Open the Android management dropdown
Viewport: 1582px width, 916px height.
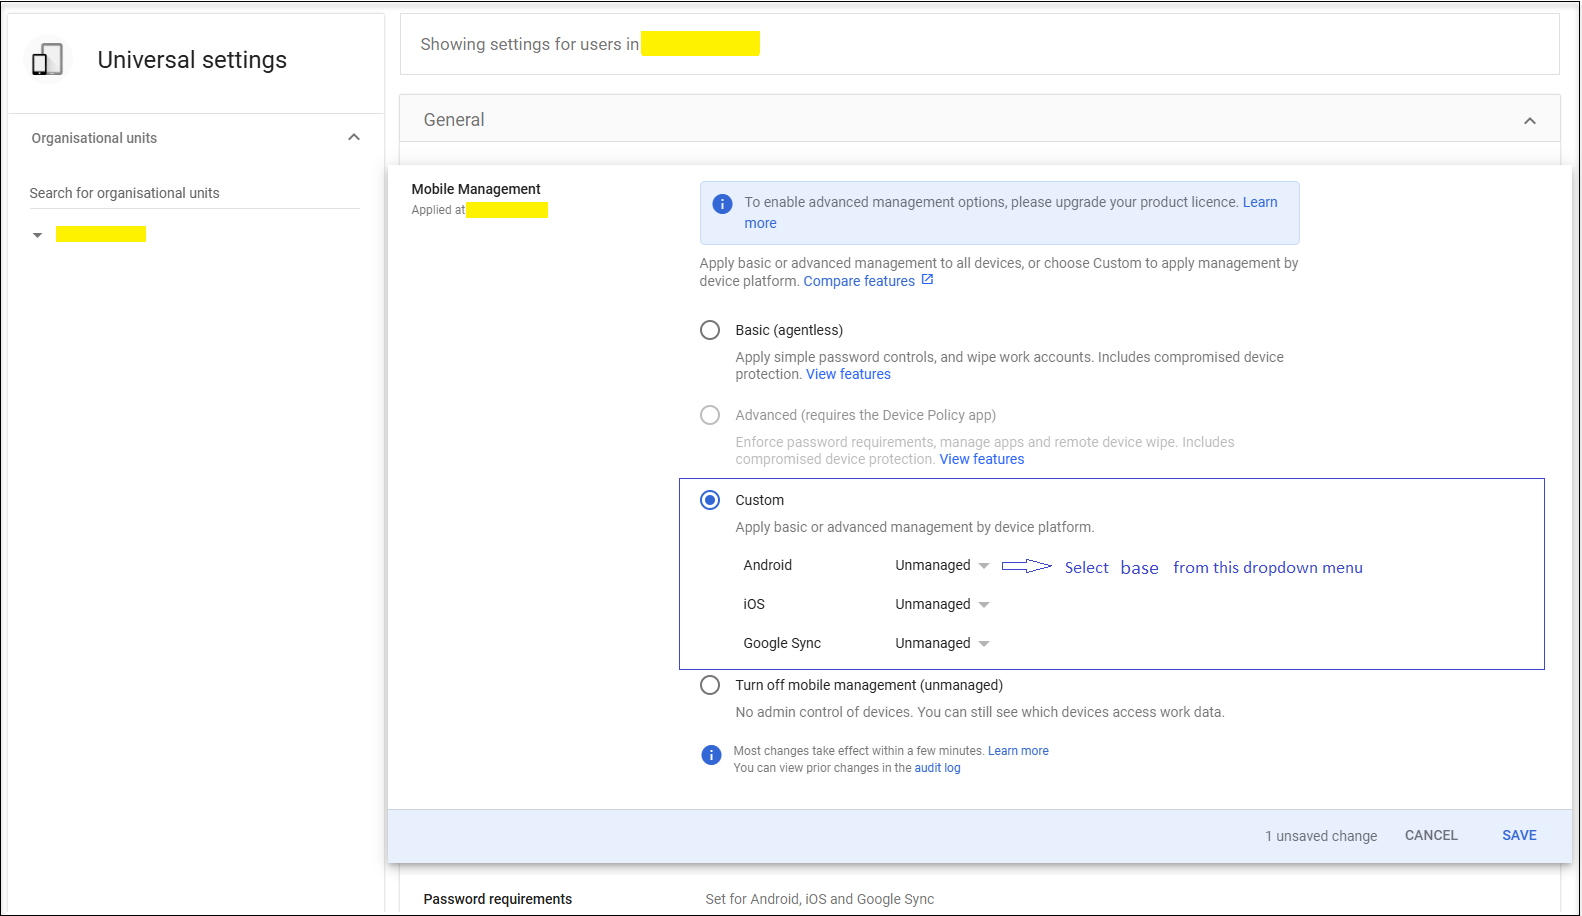tap(942, 566)
